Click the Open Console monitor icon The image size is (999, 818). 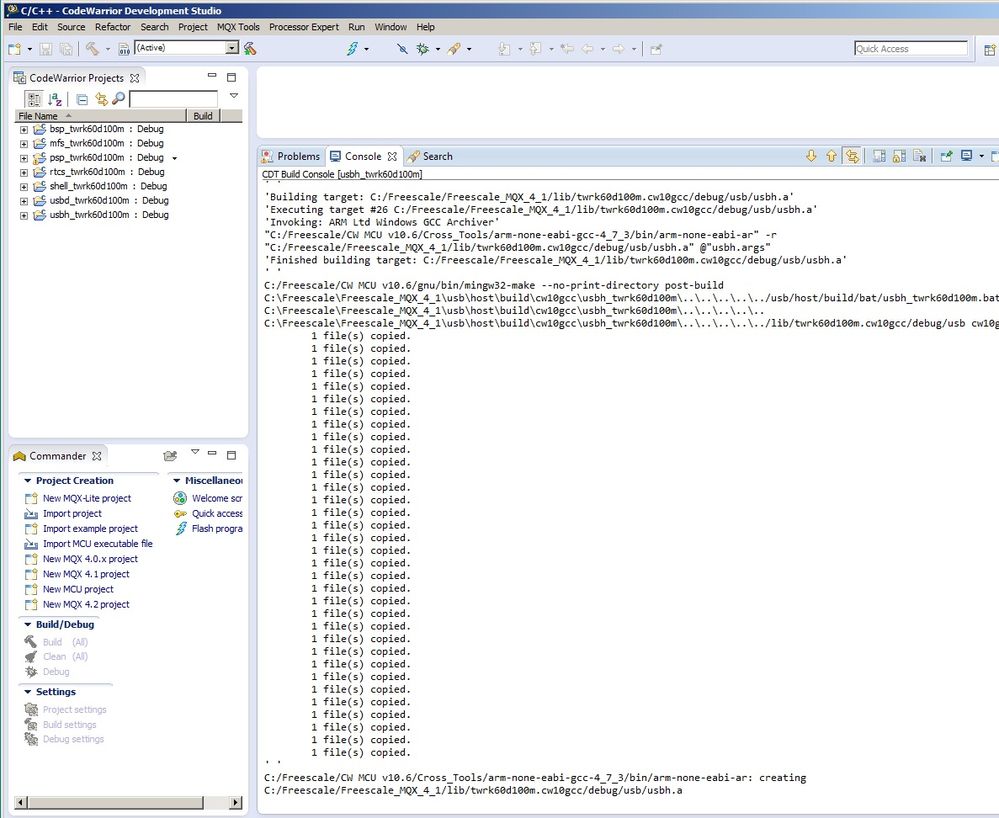966,156
